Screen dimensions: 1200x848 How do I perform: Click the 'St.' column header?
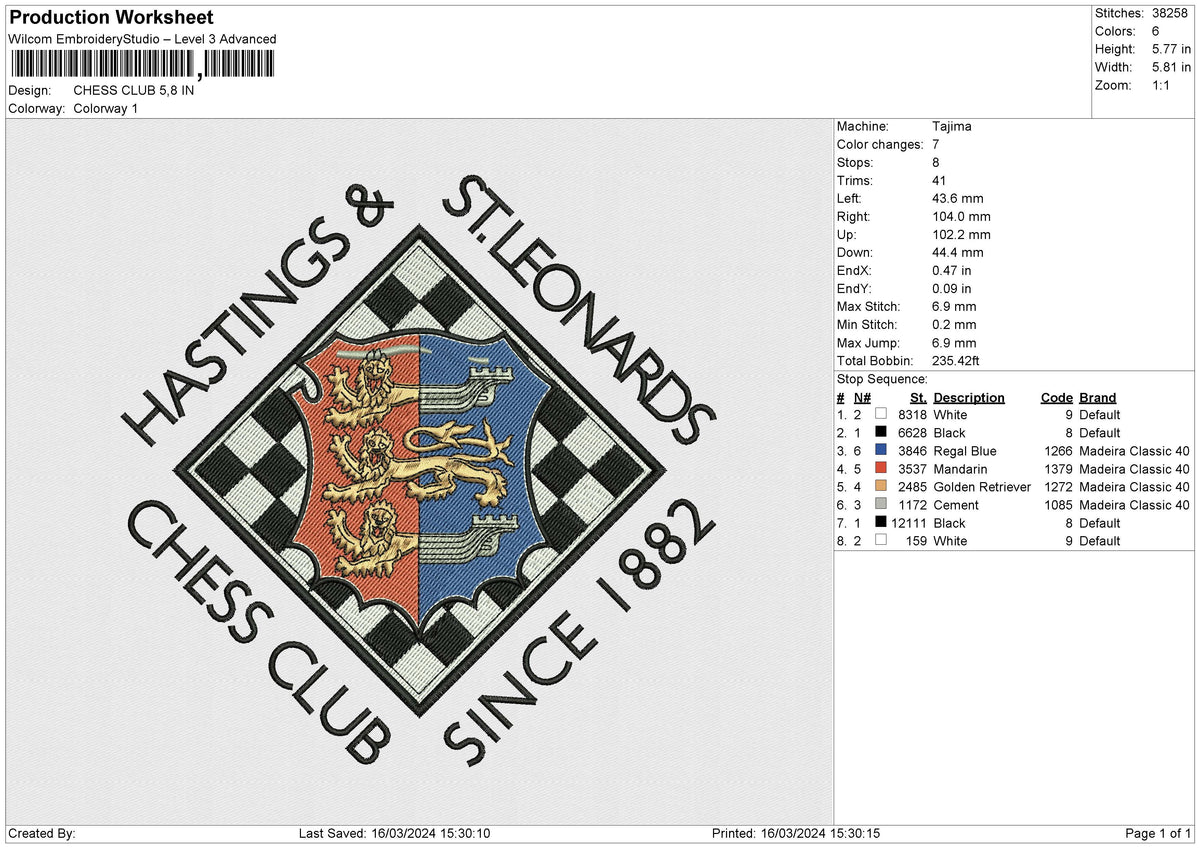point(918,397)
